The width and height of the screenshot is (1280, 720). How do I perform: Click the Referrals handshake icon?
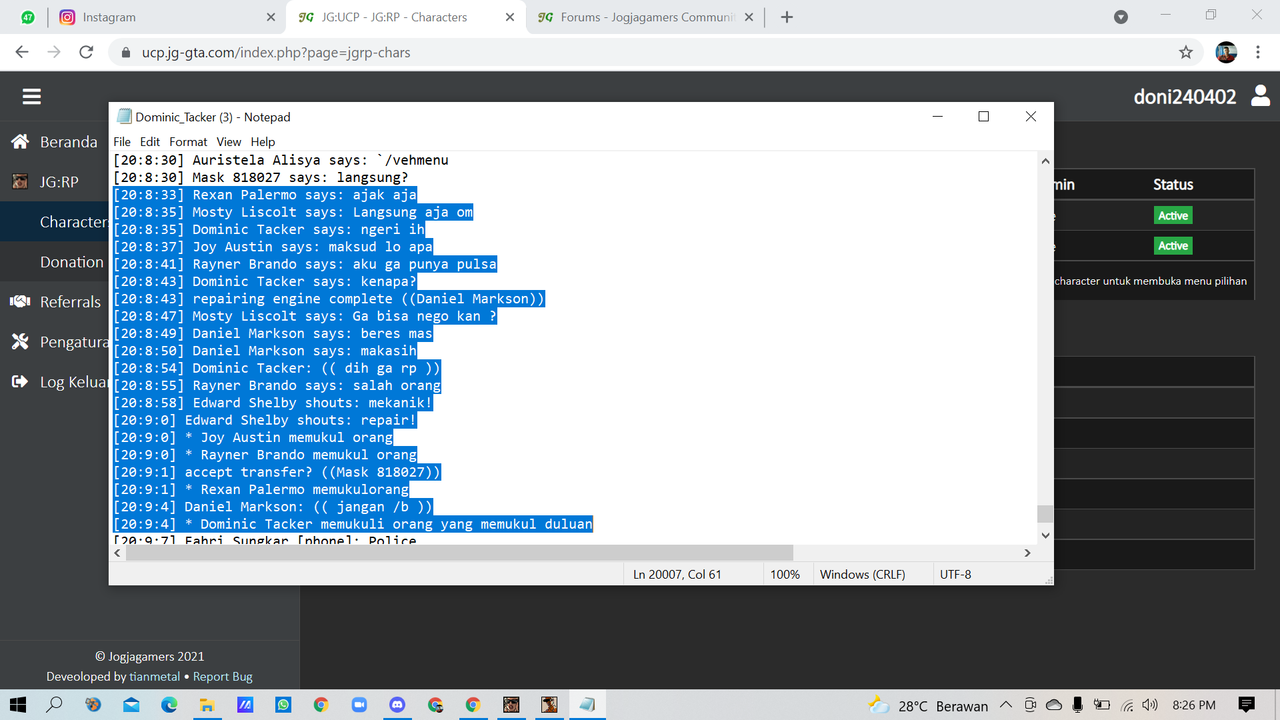coord(20,302)
